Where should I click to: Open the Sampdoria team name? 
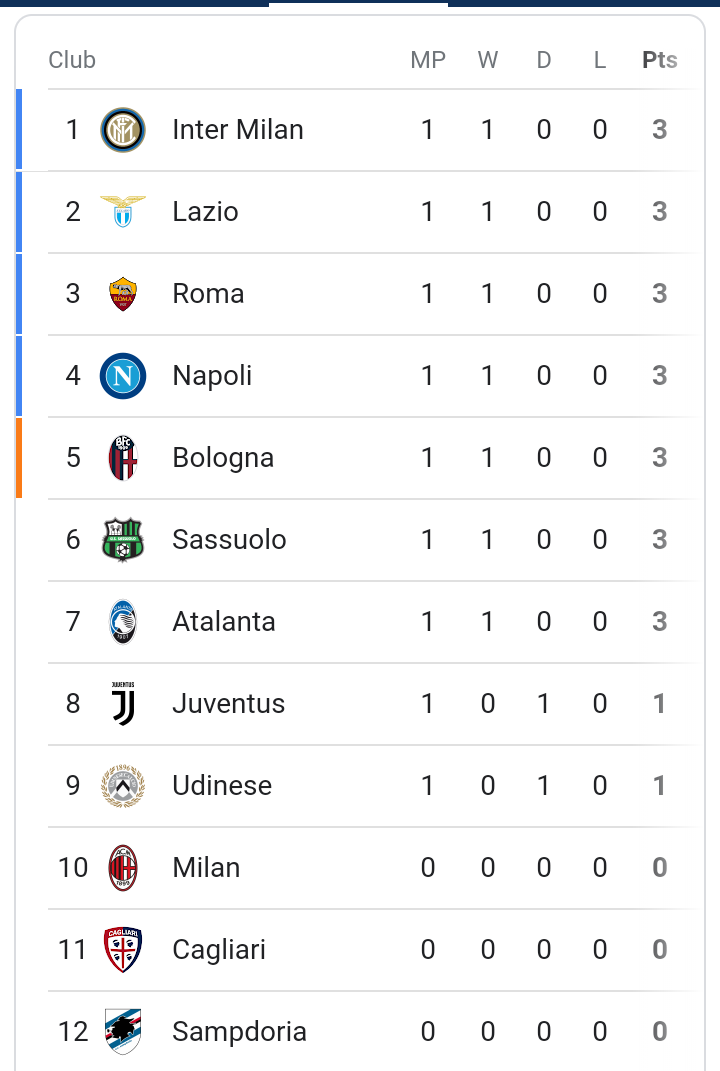[239, 1031]
